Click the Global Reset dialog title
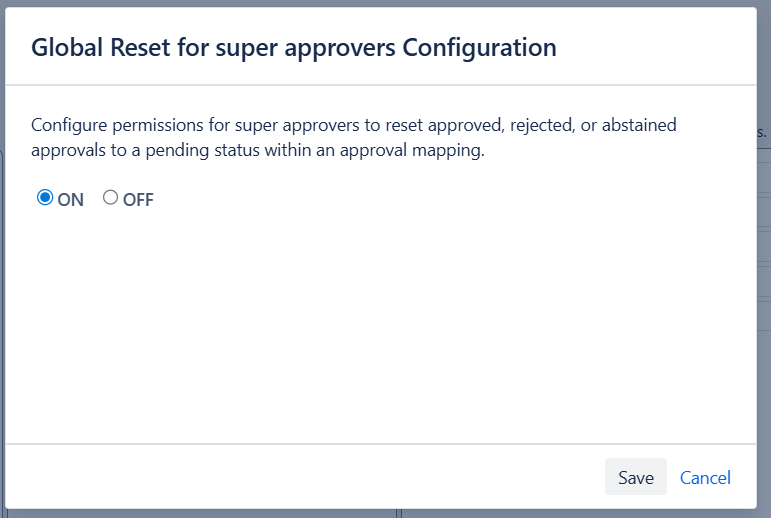 pyautogui.click(x=294, y=47)
